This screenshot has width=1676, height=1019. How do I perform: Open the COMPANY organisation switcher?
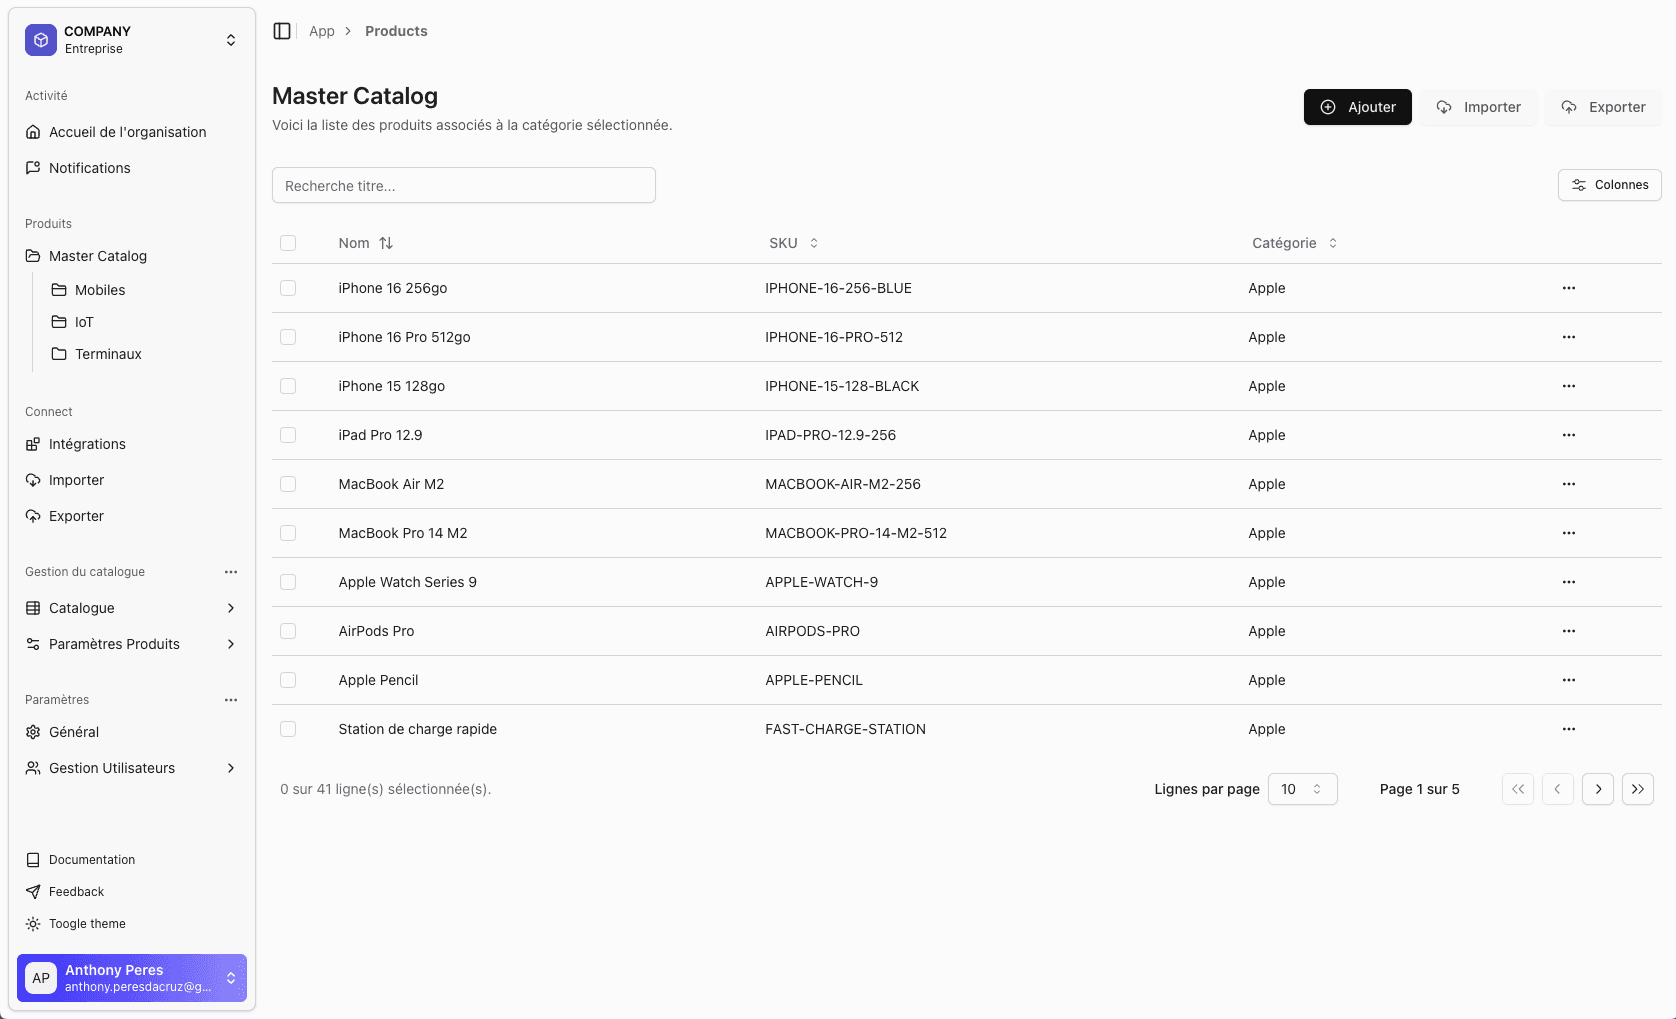point(132,40)
